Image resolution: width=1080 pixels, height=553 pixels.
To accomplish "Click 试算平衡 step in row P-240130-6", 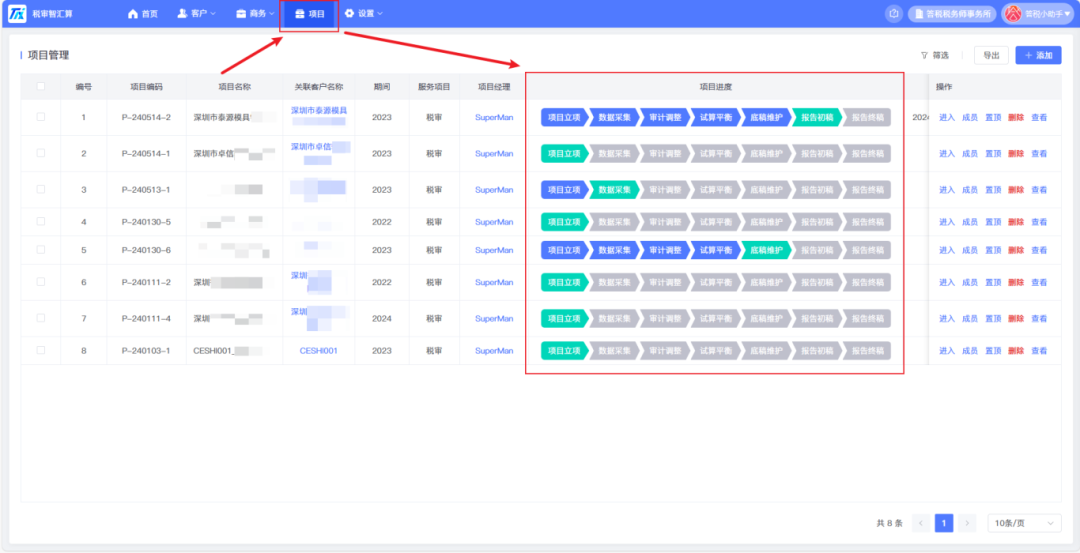I will [716, 250].
